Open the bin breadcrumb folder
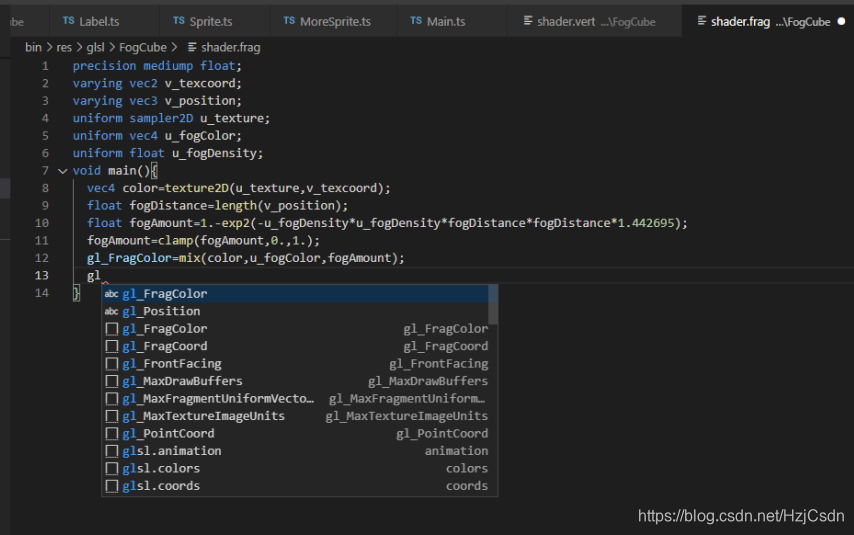The image size is (854, 535). pyautogui.click(x=33, y=47)
